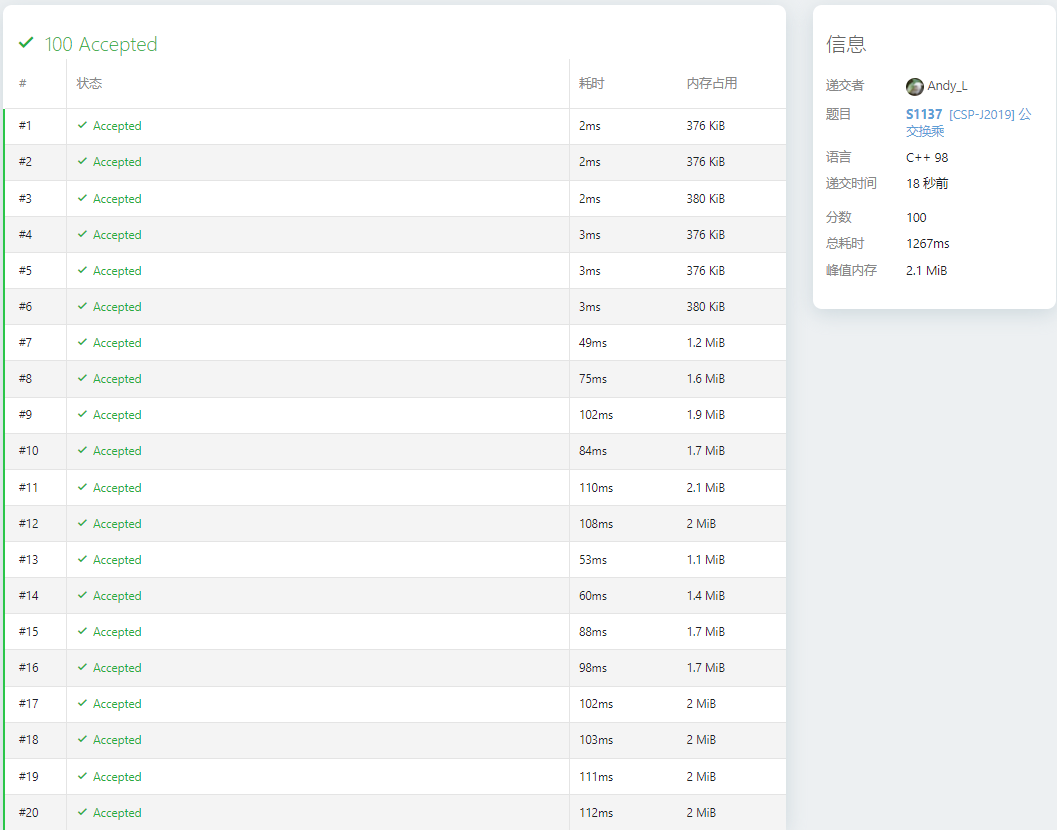Viewport: 1057px width, 830px height.
Task: Click the submission time 18 秒前
Action: 927,183
